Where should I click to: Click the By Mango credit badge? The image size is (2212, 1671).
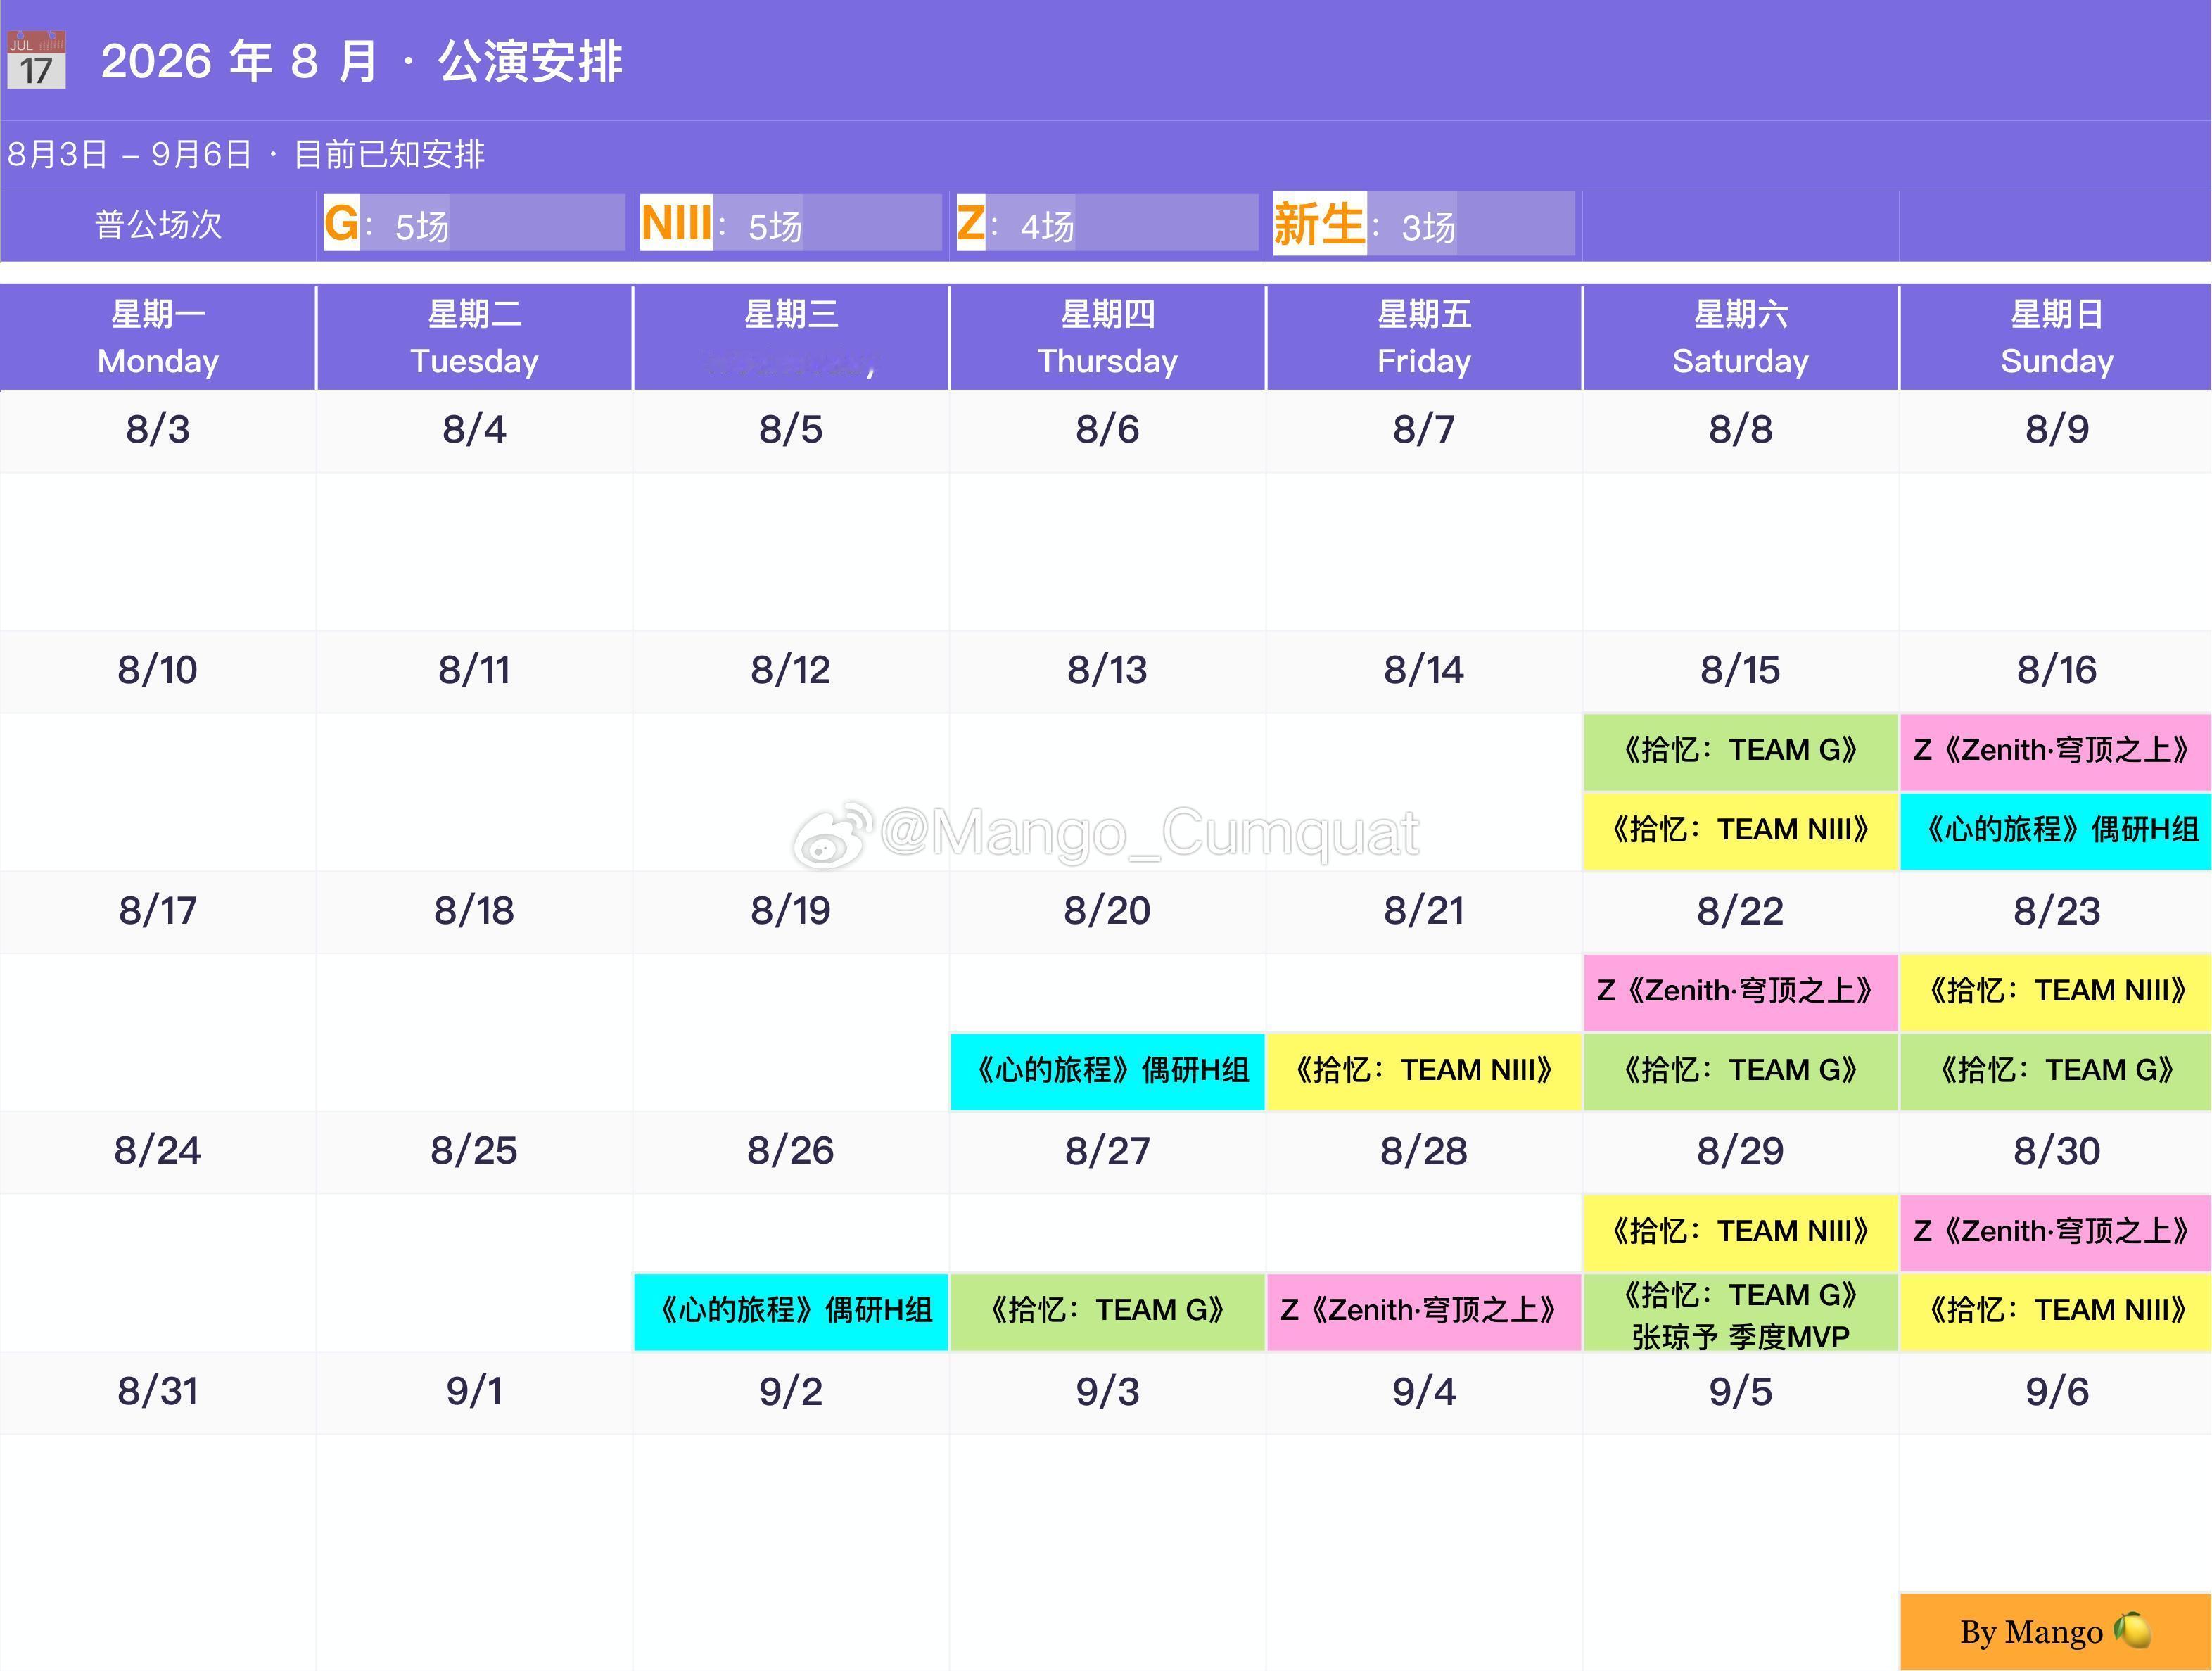pos(2056,1632)
